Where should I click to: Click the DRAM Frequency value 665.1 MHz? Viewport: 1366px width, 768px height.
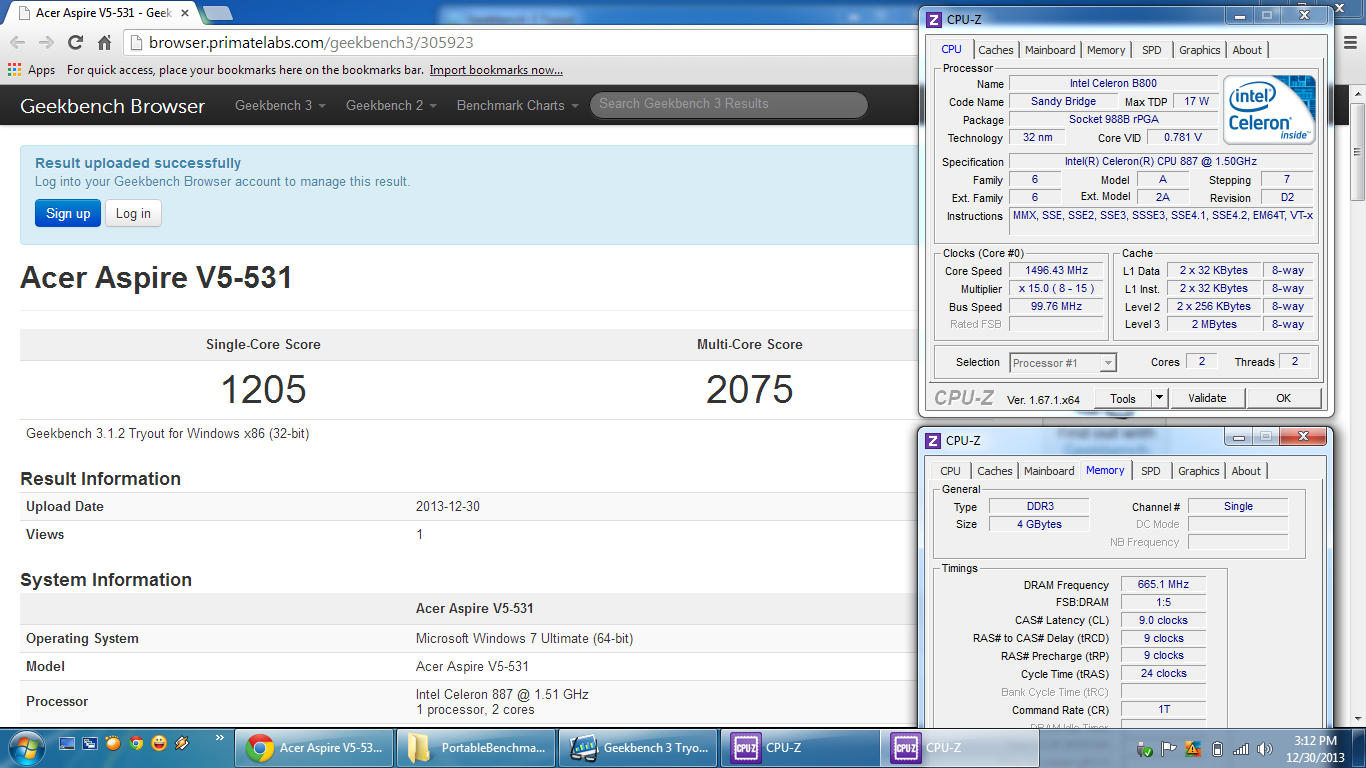[x=1163, y=584]
